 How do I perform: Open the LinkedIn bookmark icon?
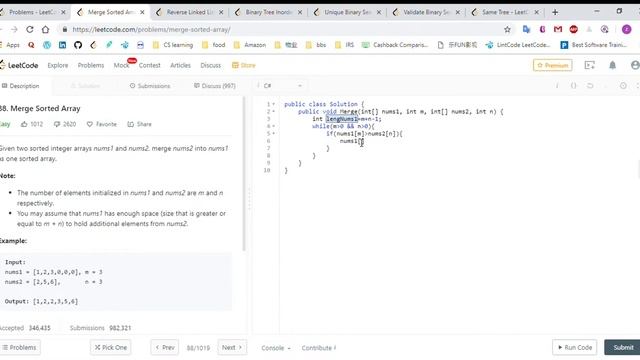click(62, 45)
